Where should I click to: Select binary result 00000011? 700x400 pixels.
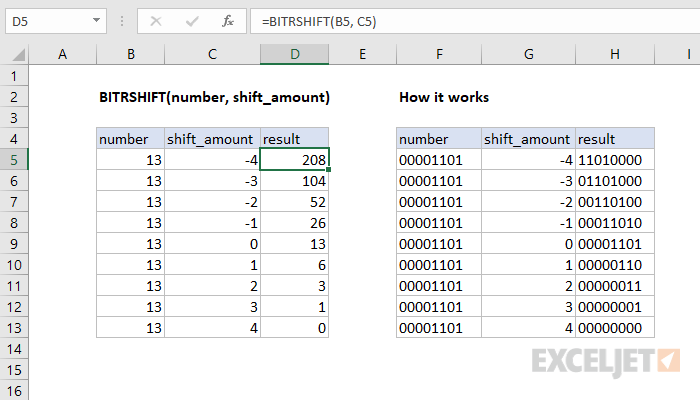tap(615, 286)
